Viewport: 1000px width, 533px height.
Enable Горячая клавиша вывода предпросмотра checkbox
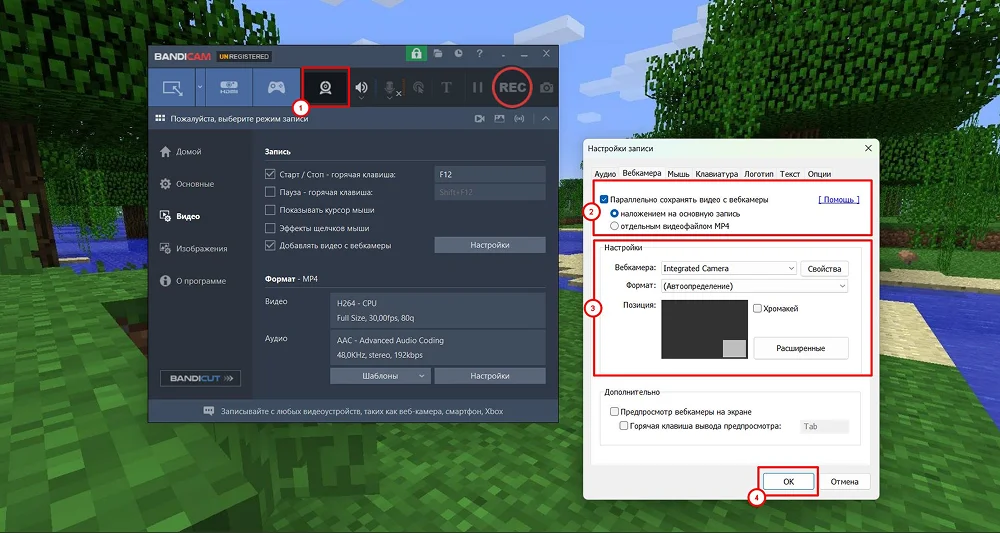pos(624,426)
